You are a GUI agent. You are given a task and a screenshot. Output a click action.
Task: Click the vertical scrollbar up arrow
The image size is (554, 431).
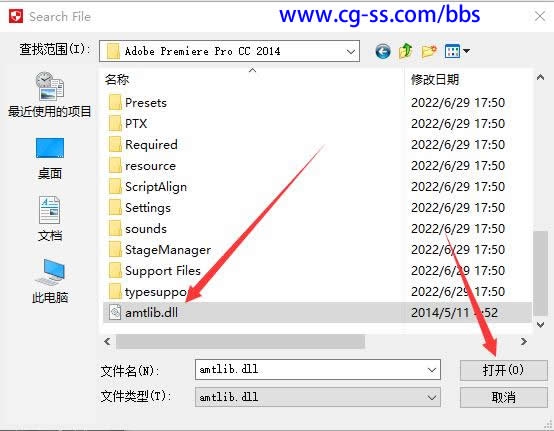(540, 77)
